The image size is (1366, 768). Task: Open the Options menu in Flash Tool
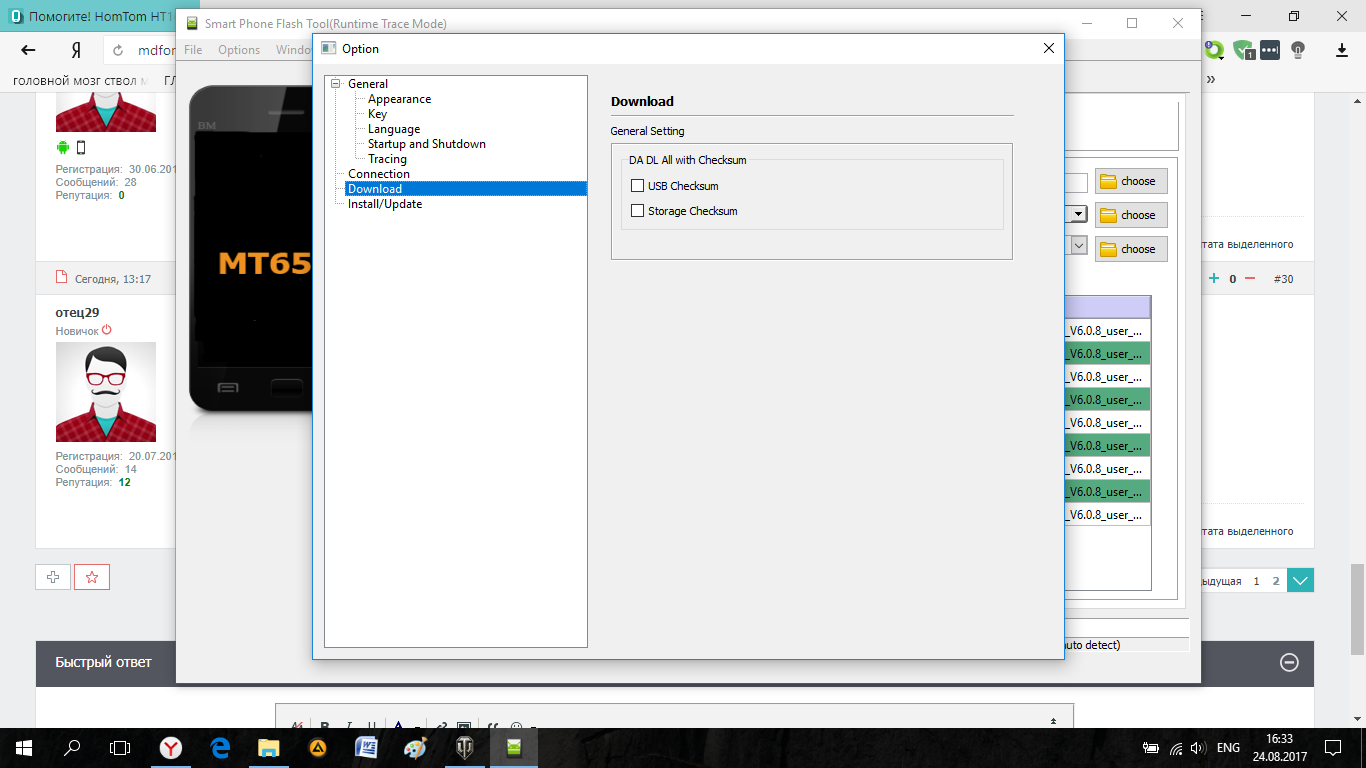click(239, 50)
